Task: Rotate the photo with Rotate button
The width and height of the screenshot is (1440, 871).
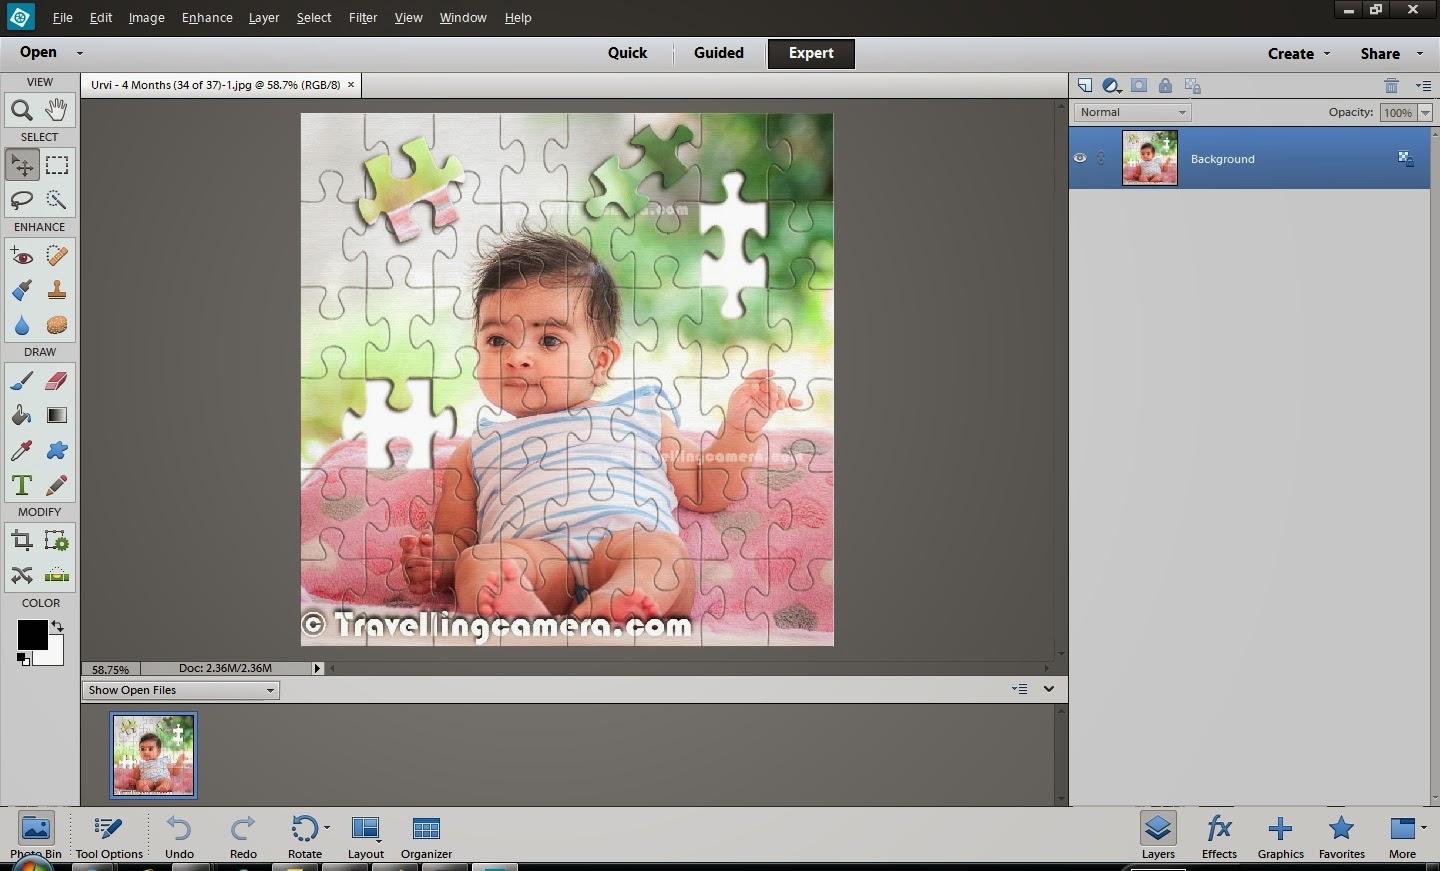Action: click(x=305, y=836)
